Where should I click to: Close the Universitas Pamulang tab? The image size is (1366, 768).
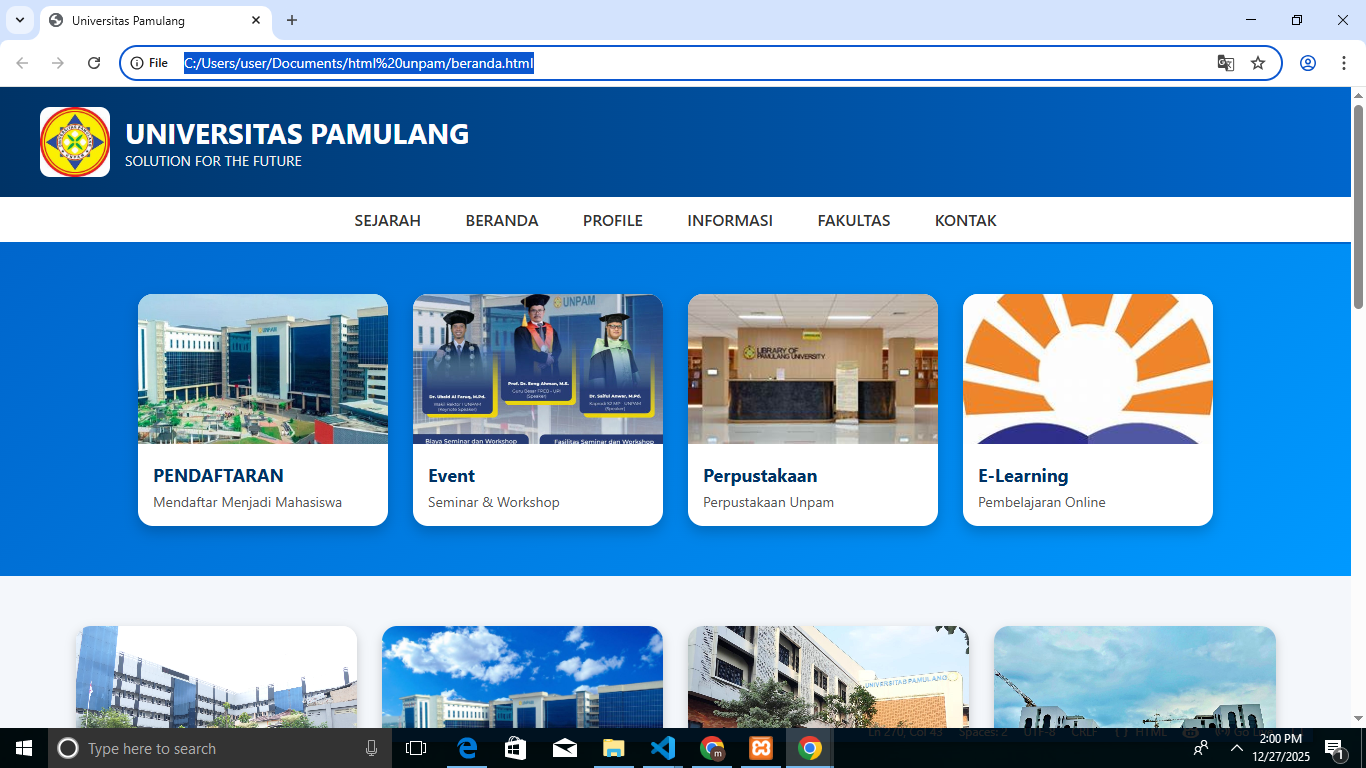click(x=256, y=20)
